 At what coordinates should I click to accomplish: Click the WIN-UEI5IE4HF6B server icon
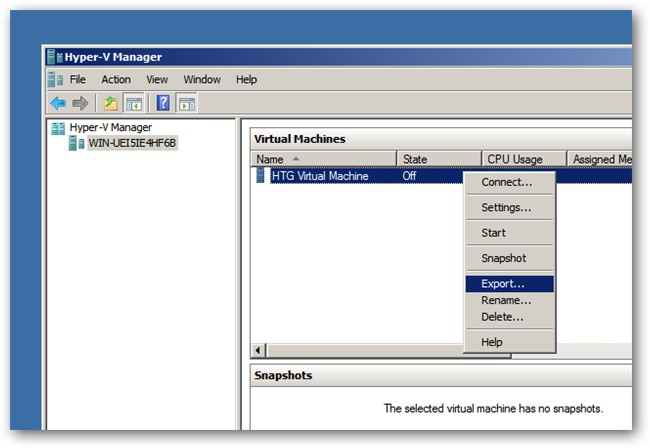pyautogui.click(x=76, y=143)
